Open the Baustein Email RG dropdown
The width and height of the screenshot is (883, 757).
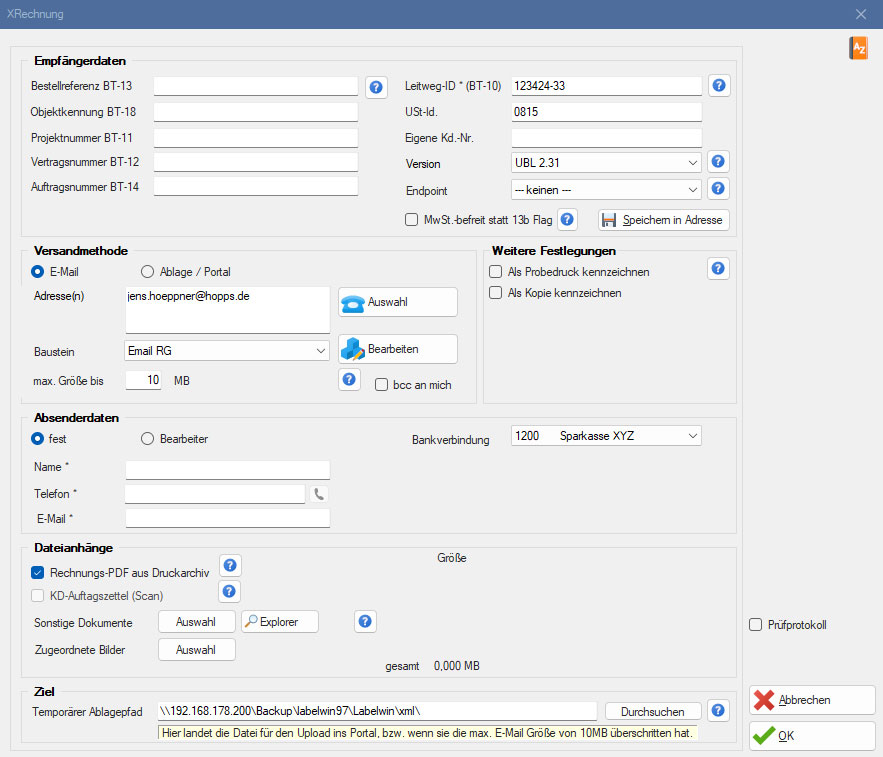pyautogui.click(x=227, y=351)
